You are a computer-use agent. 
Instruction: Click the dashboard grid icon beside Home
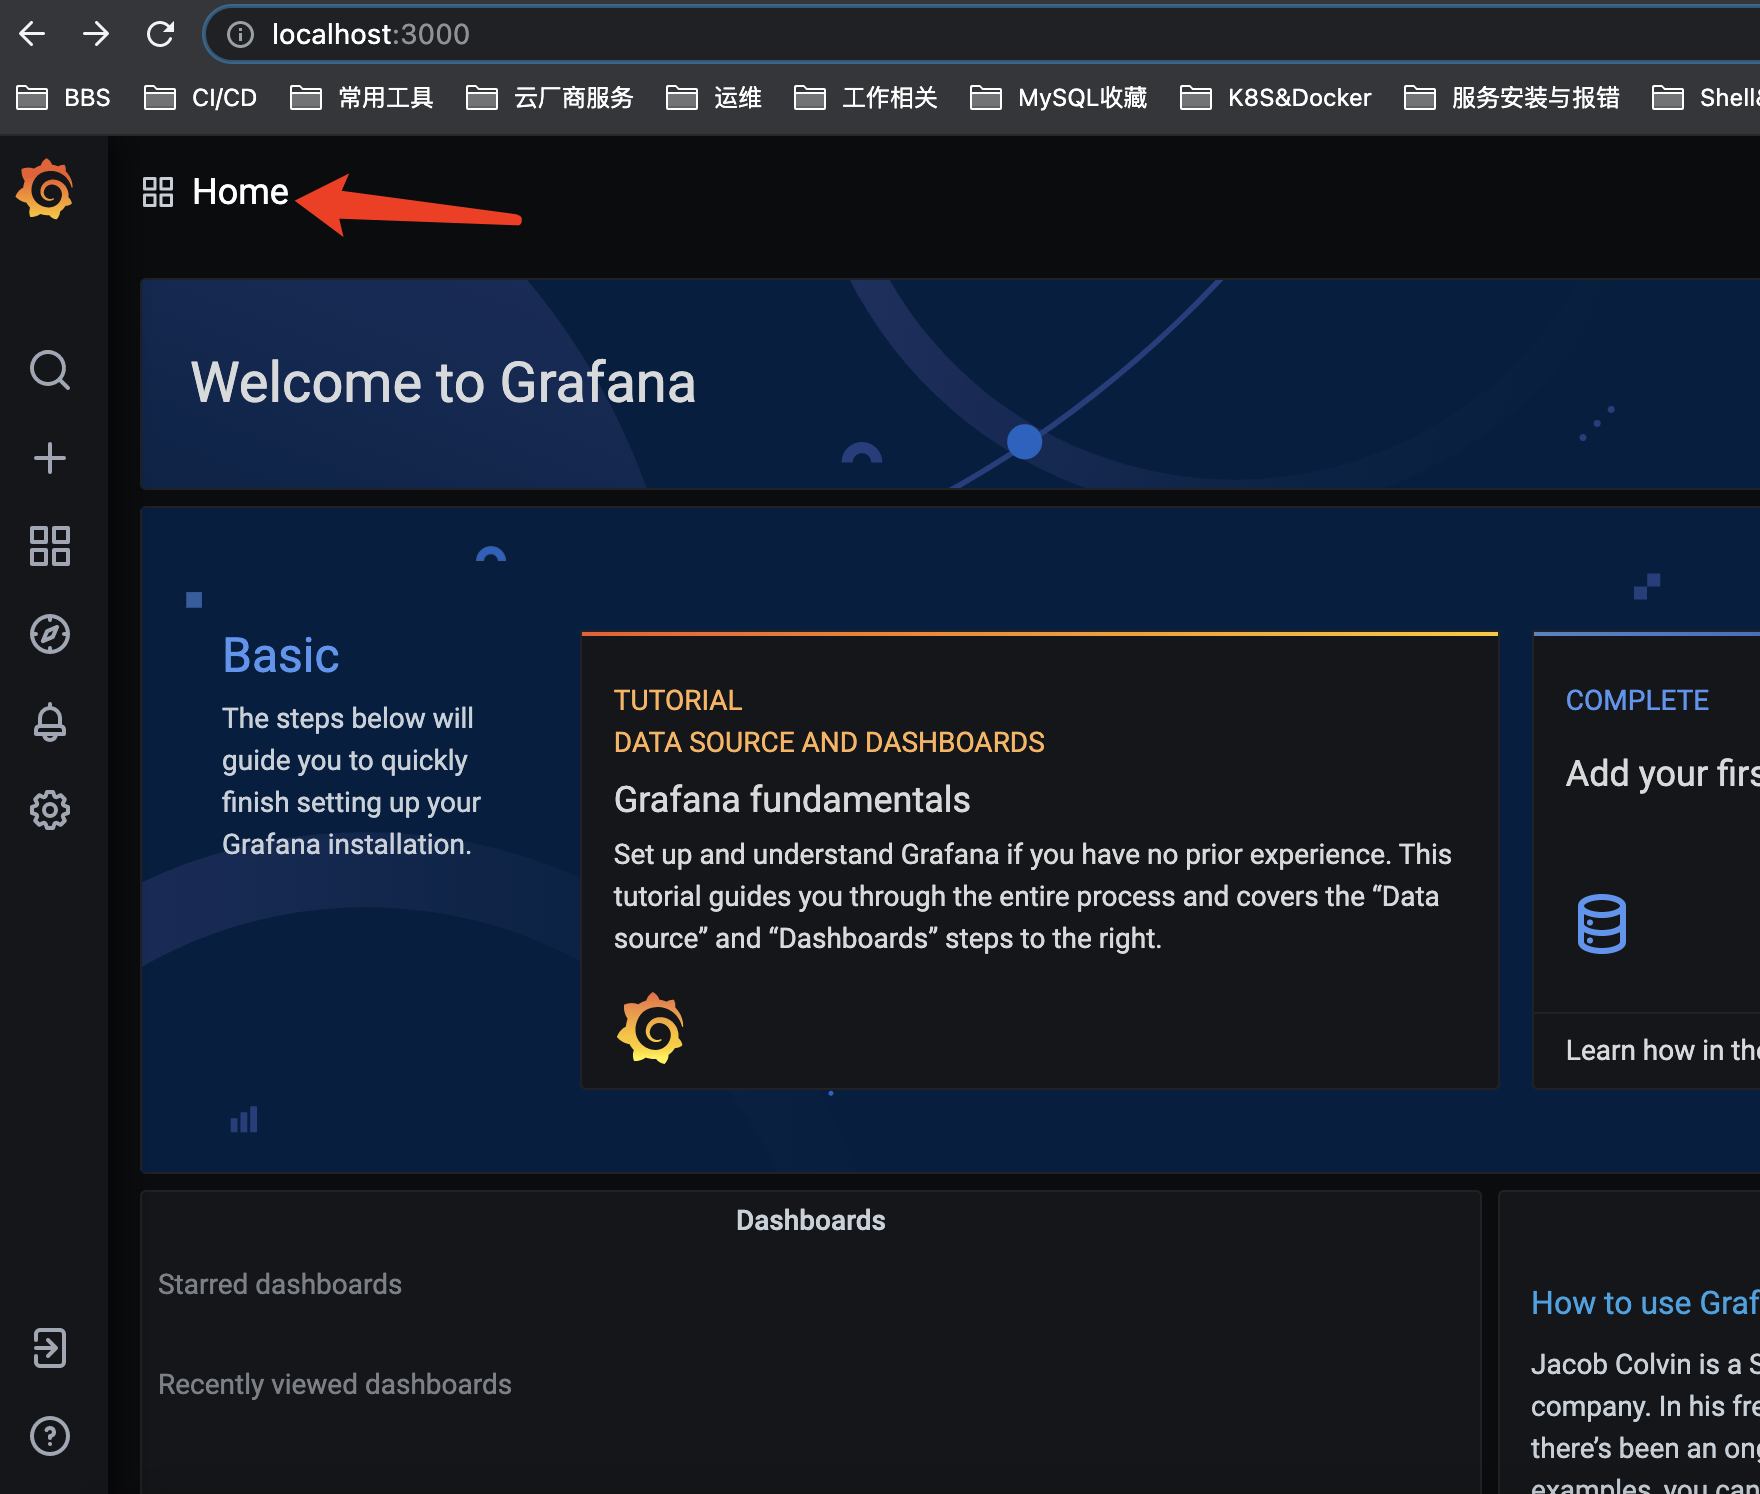click(x=158, y=192)
